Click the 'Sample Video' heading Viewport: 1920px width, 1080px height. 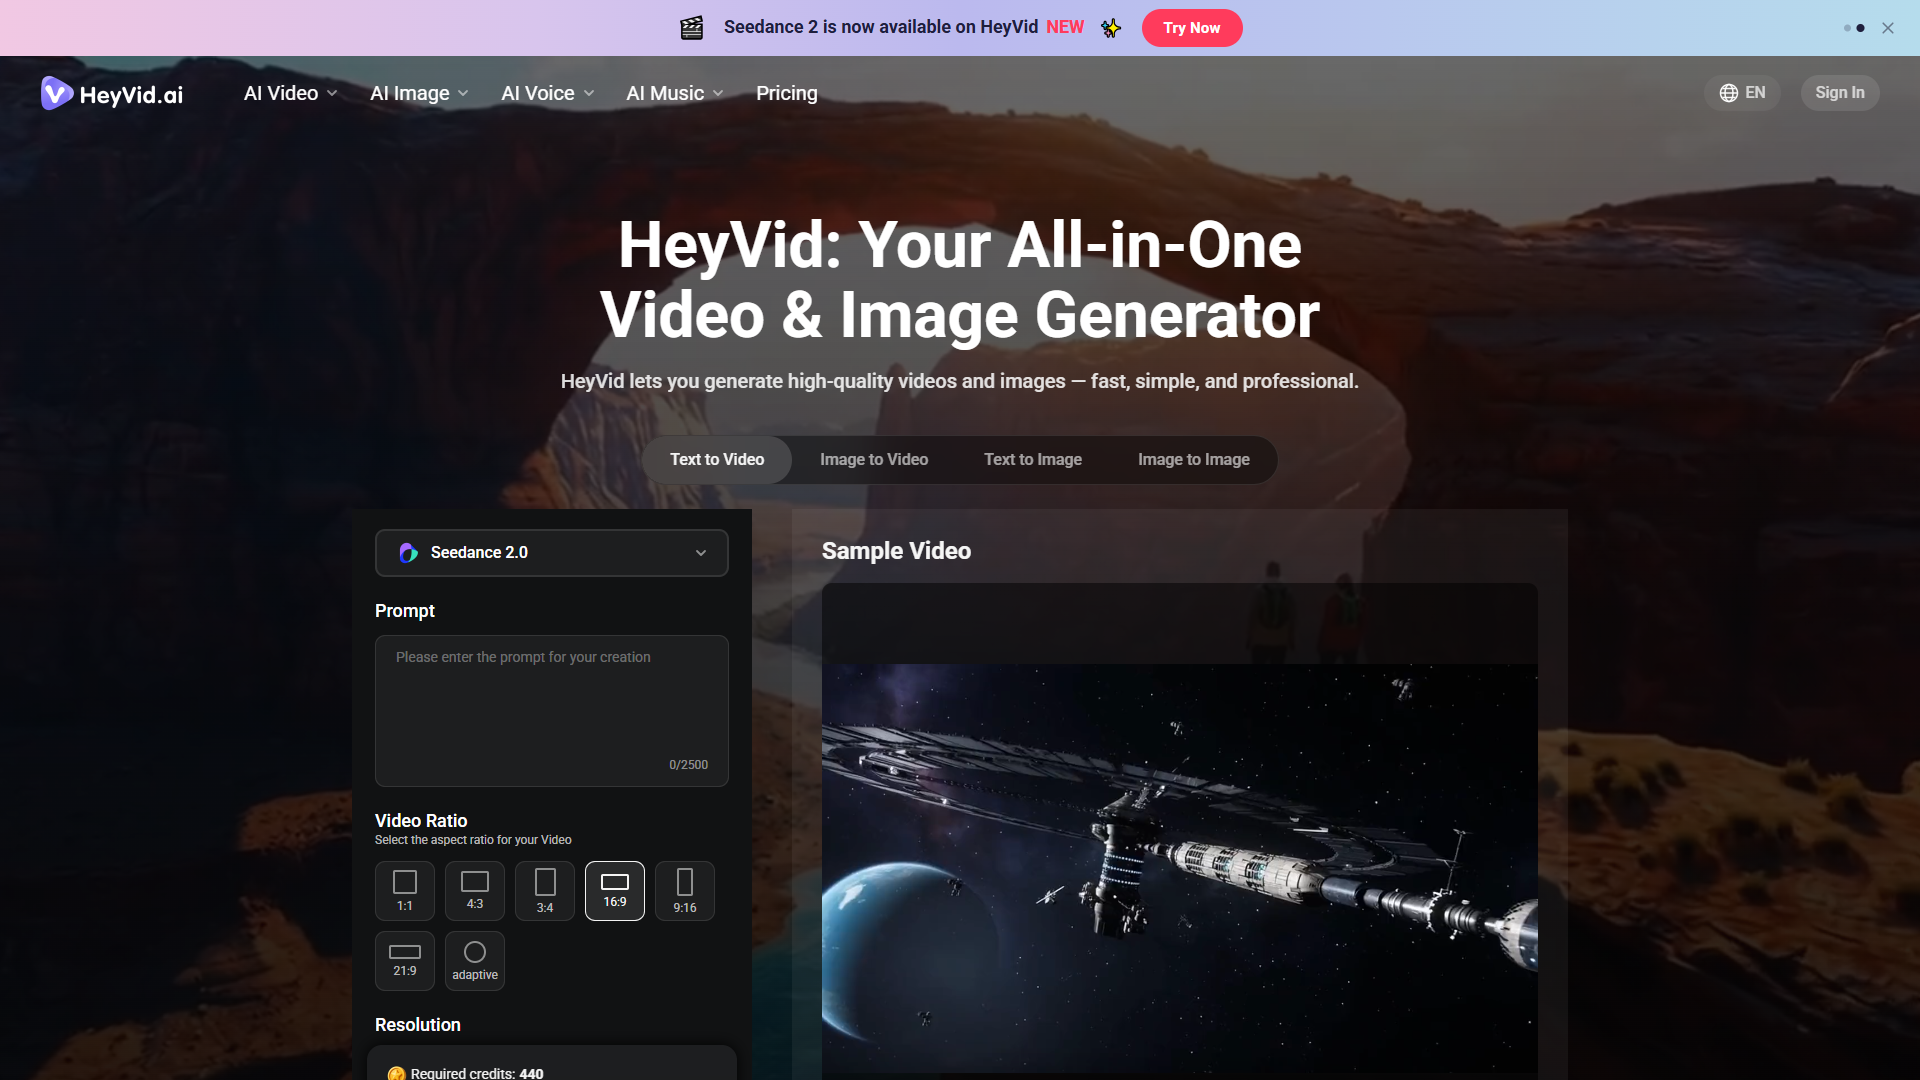[x=896, y=551]
